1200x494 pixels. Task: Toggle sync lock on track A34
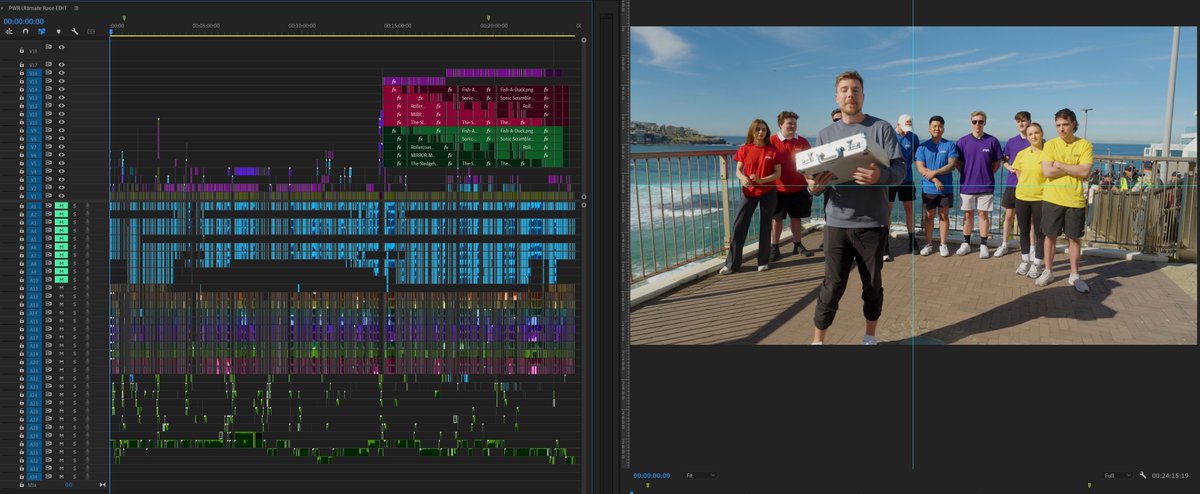(48, 477)
